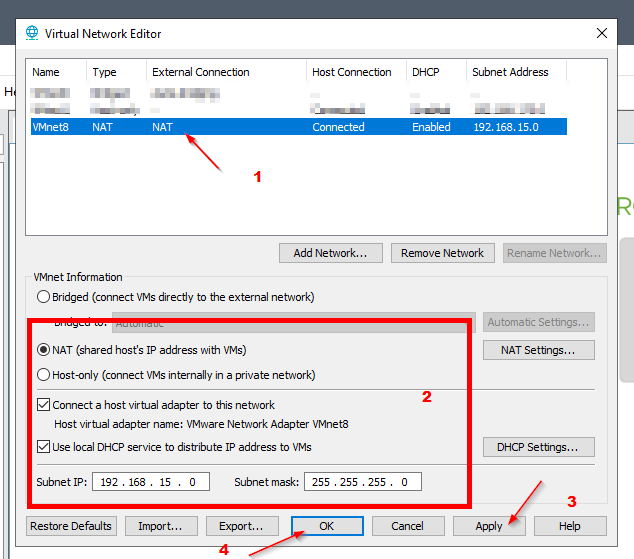The width and height of the screenshot is (634, 559).
Task: Click the Add Network button
Action: (330, 253)
